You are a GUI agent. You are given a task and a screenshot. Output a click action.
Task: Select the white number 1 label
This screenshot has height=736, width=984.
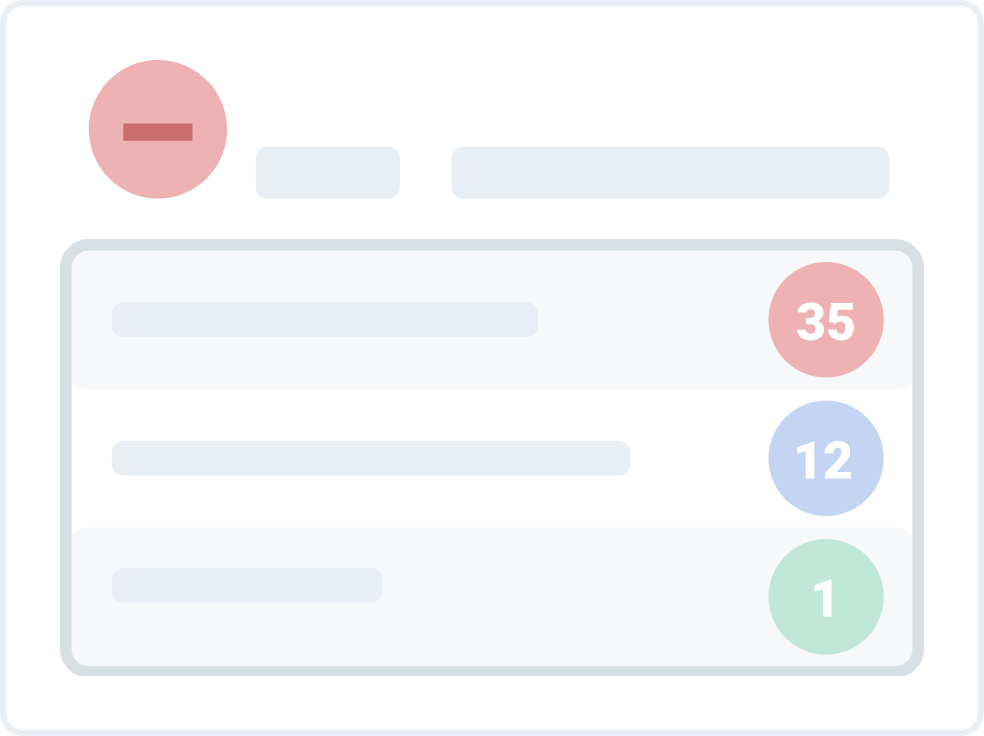(x=824, y=599)
